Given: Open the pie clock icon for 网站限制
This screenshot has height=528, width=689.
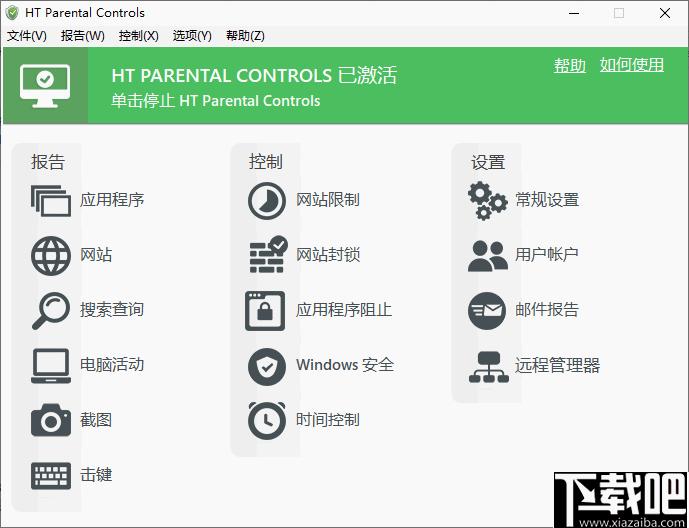Looking at the screenshot, I should (x=267, y=201).
